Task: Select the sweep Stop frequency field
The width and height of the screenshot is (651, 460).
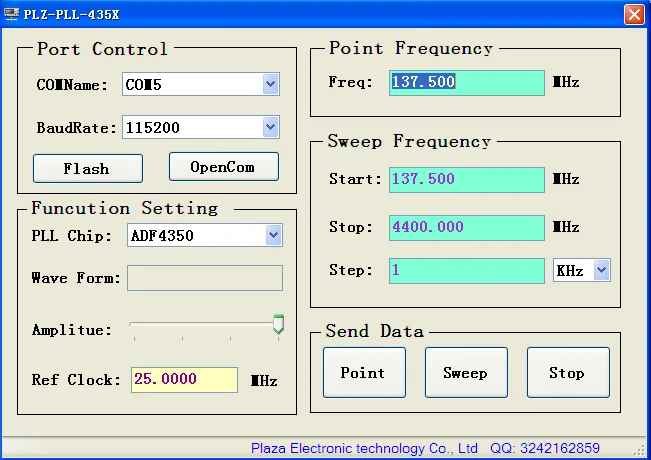Action: pos(466,227)
